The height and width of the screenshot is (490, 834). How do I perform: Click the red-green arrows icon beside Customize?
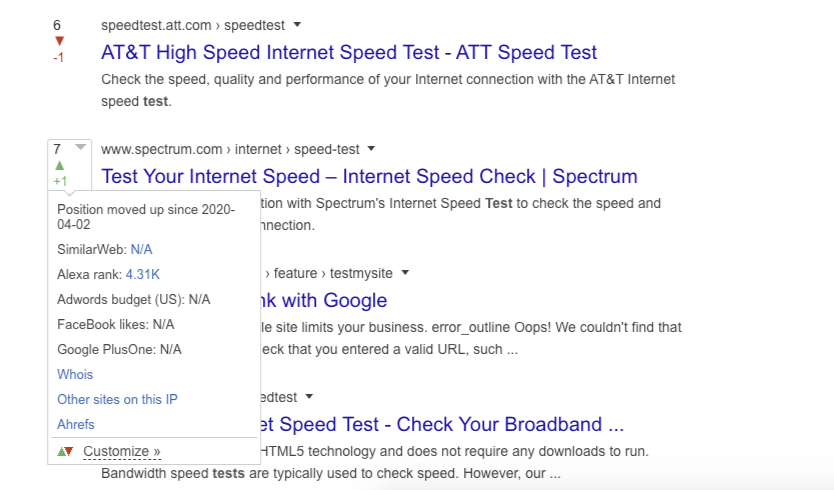[65, 451]
